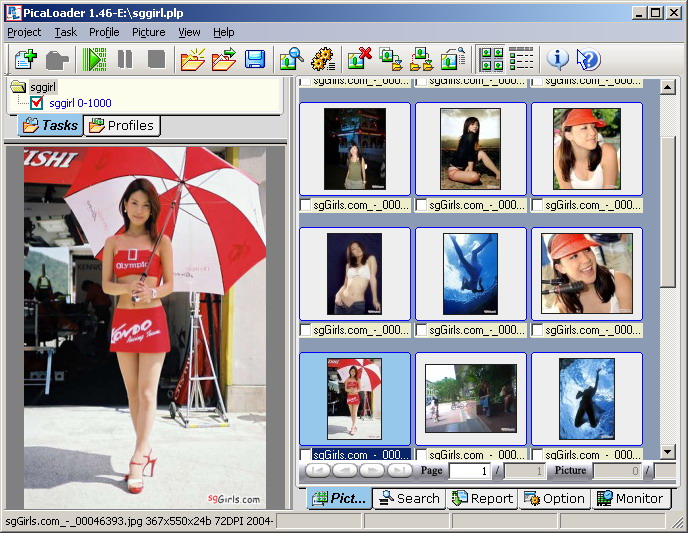
Task: Toggle the sggirl 0-1000 task checkbox
Action: point(38,103)
